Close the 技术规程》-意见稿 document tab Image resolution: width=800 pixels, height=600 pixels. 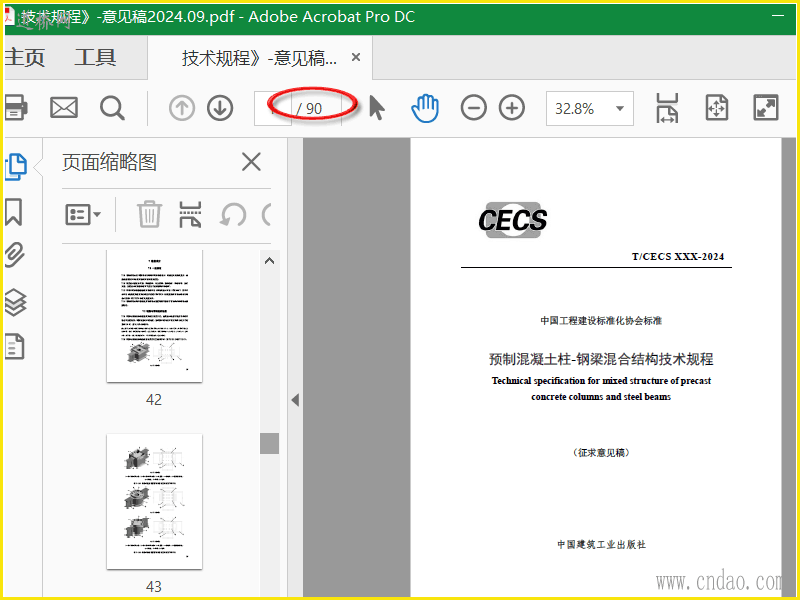click(x=356, y=57)
